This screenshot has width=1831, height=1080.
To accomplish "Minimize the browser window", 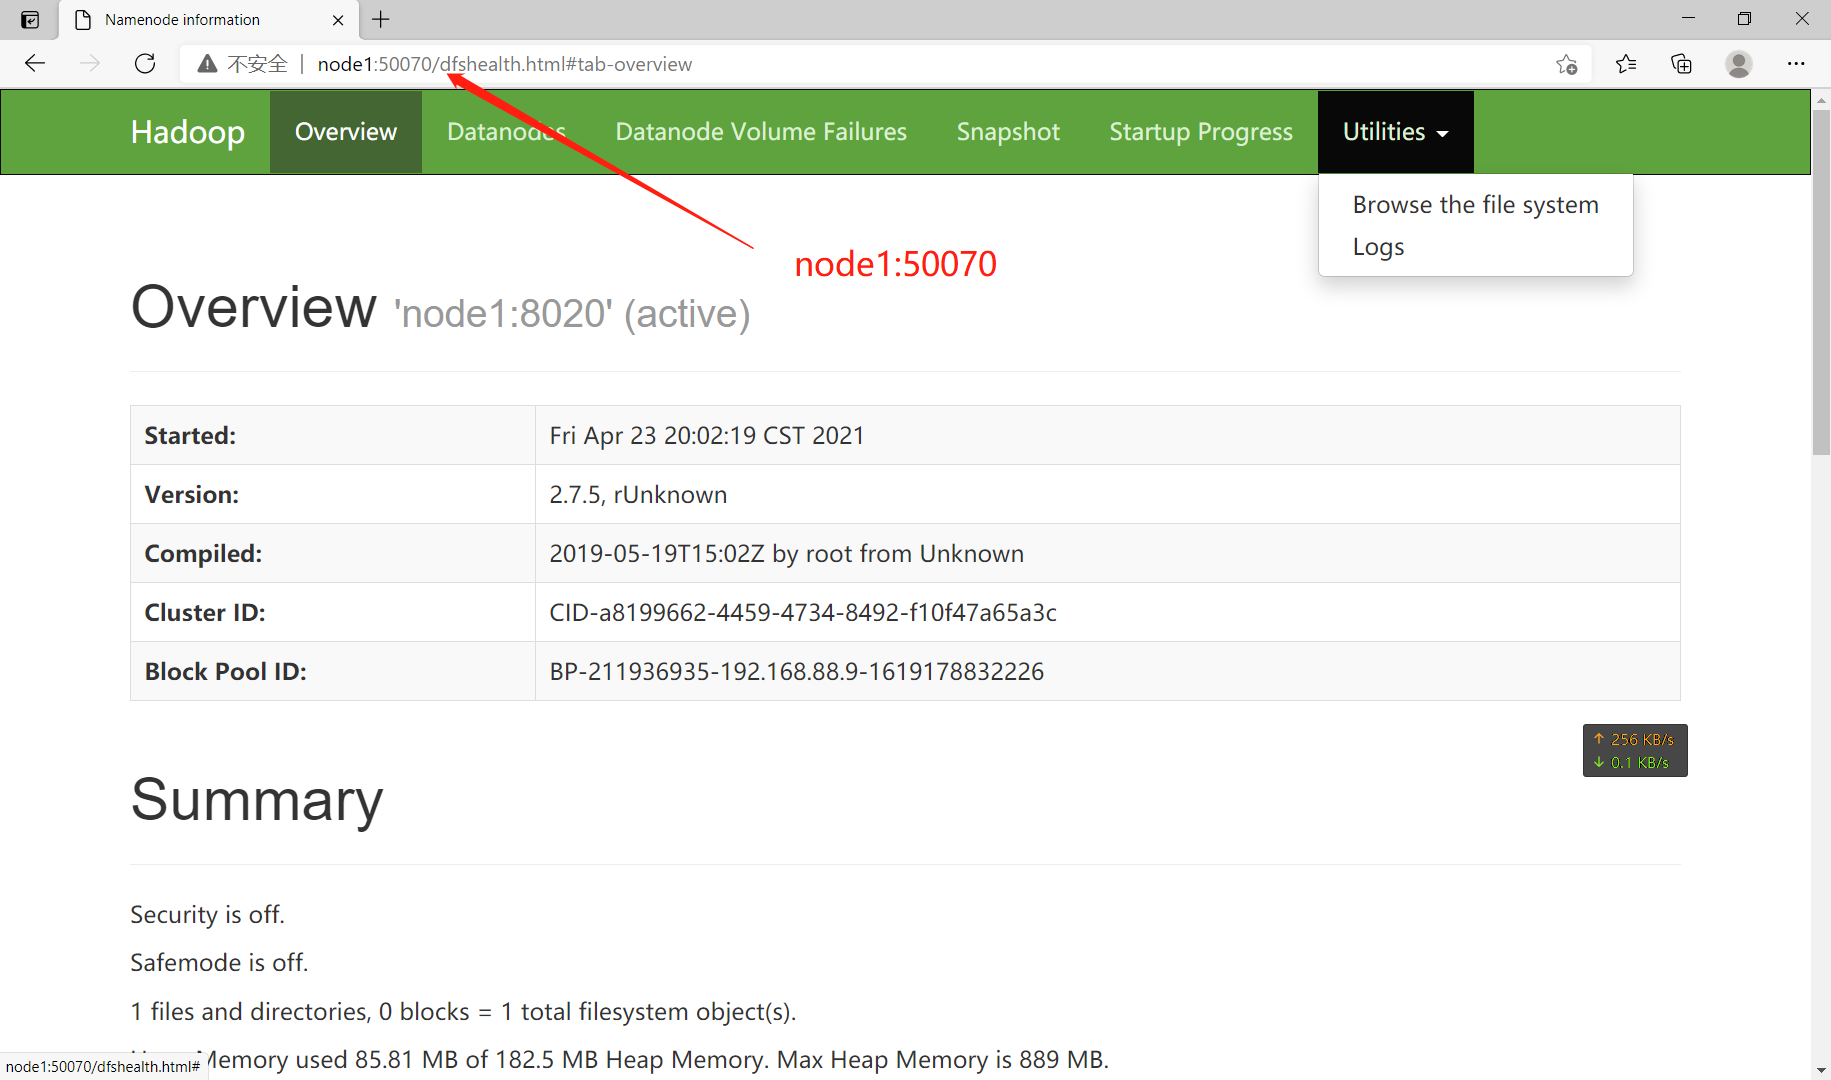I will [x=1688, y=19].
